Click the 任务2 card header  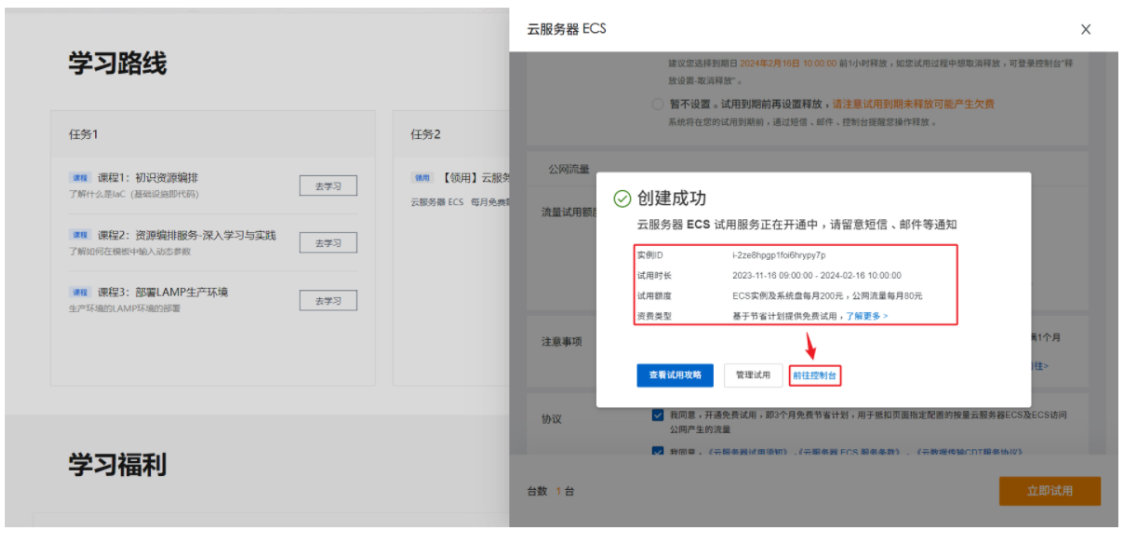(x=451, y=134)
